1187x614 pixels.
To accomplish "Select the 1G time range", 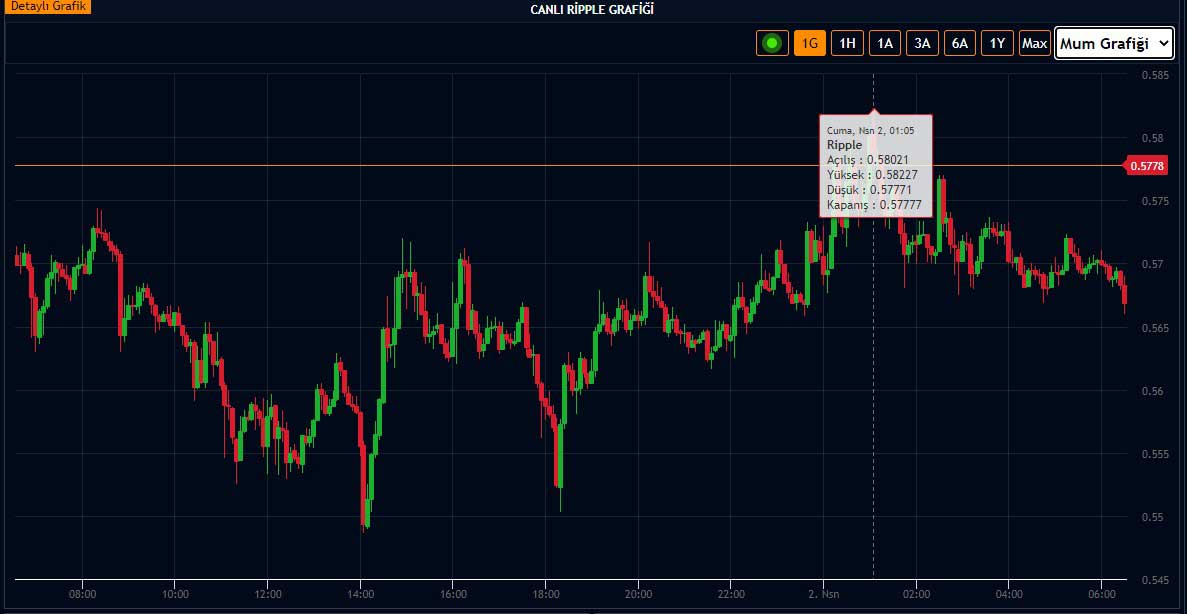I will point(810,43).
